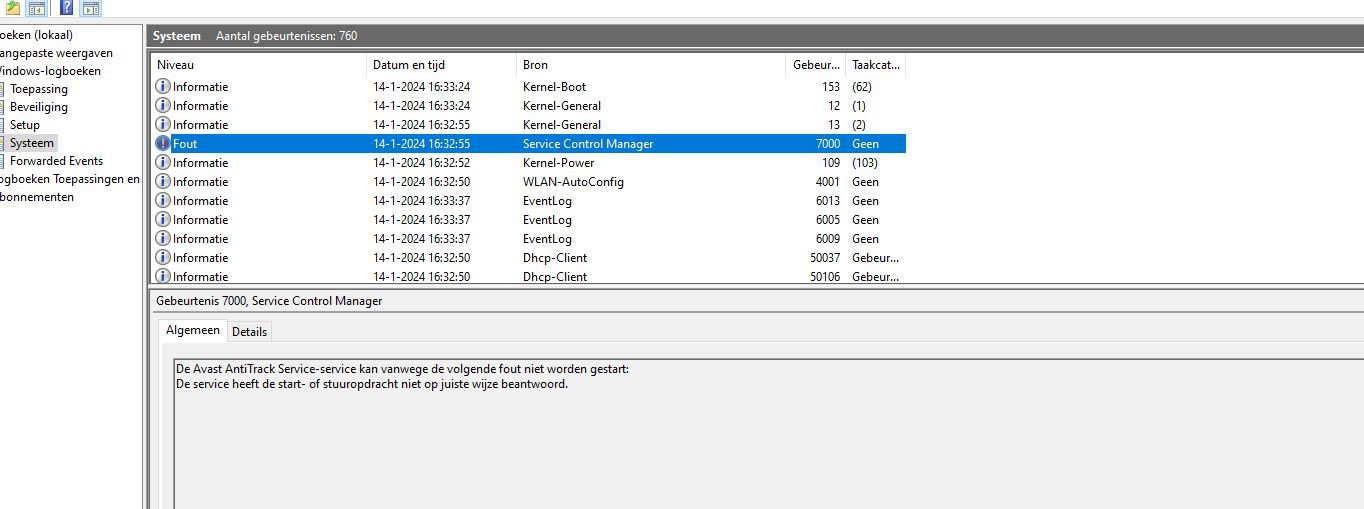The width and height of the screenshot is (1364, 509).
Task: Click the task category (103) cell
Action: 865,163
